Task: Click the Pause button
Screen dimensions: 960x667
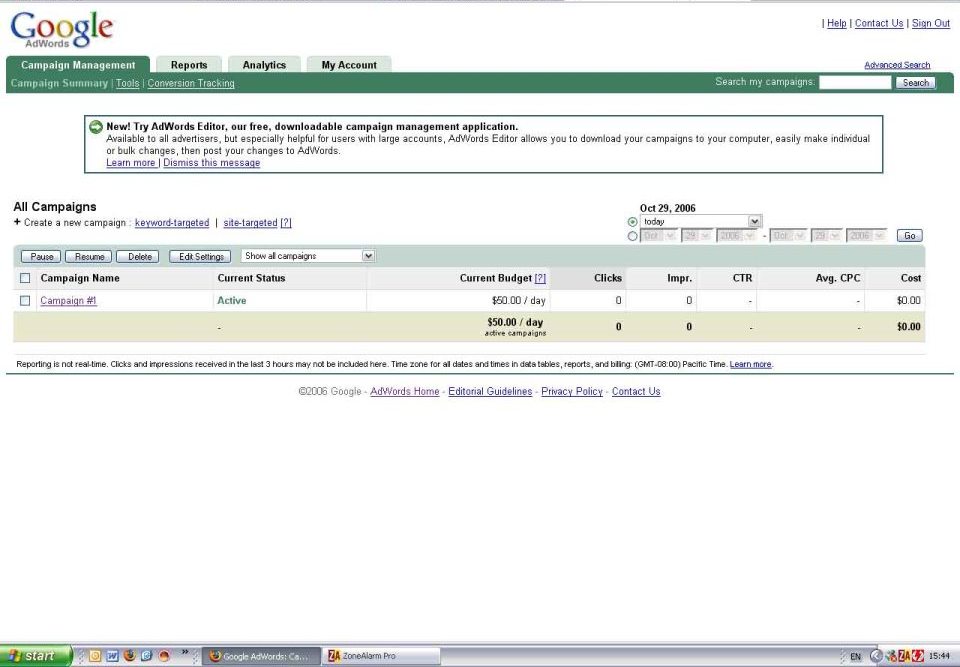Action: pos(41,257)
